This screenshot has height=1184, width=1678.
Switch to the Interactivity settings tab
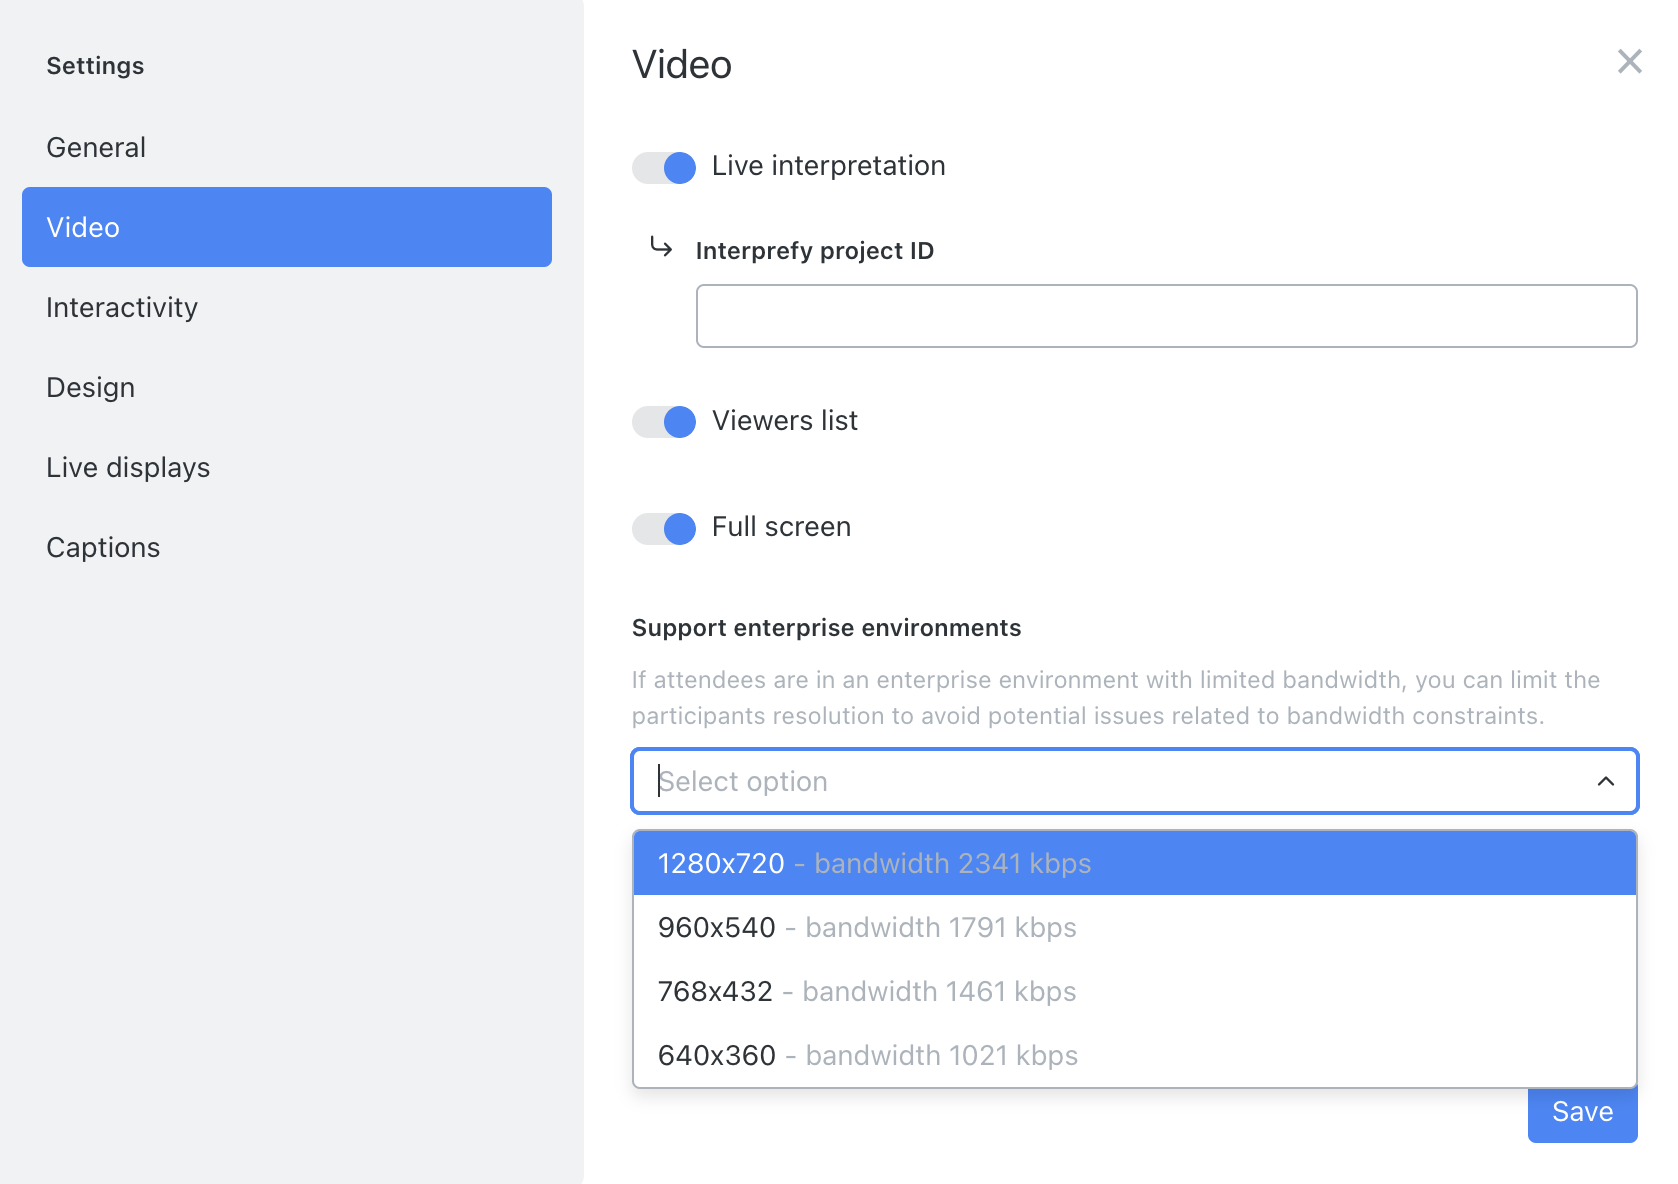tap(121, 307)
